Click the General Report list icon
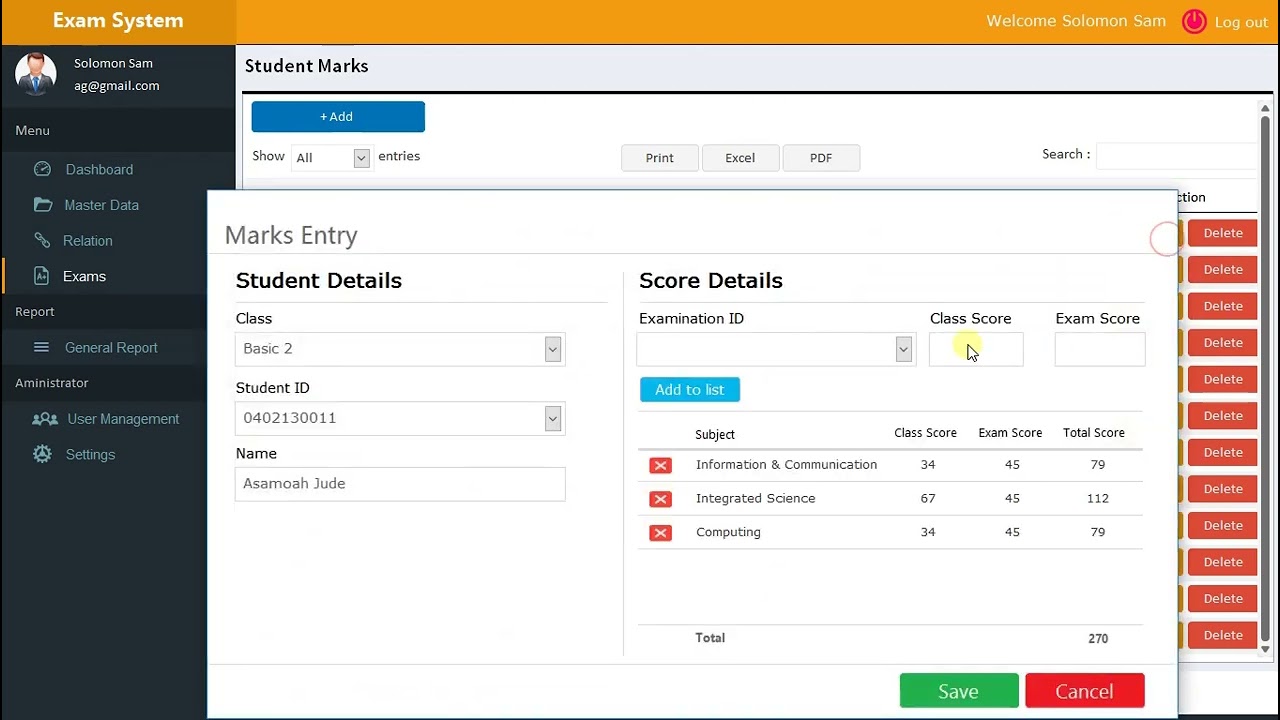Screen dimensions: 1280x720 [41, 347]
